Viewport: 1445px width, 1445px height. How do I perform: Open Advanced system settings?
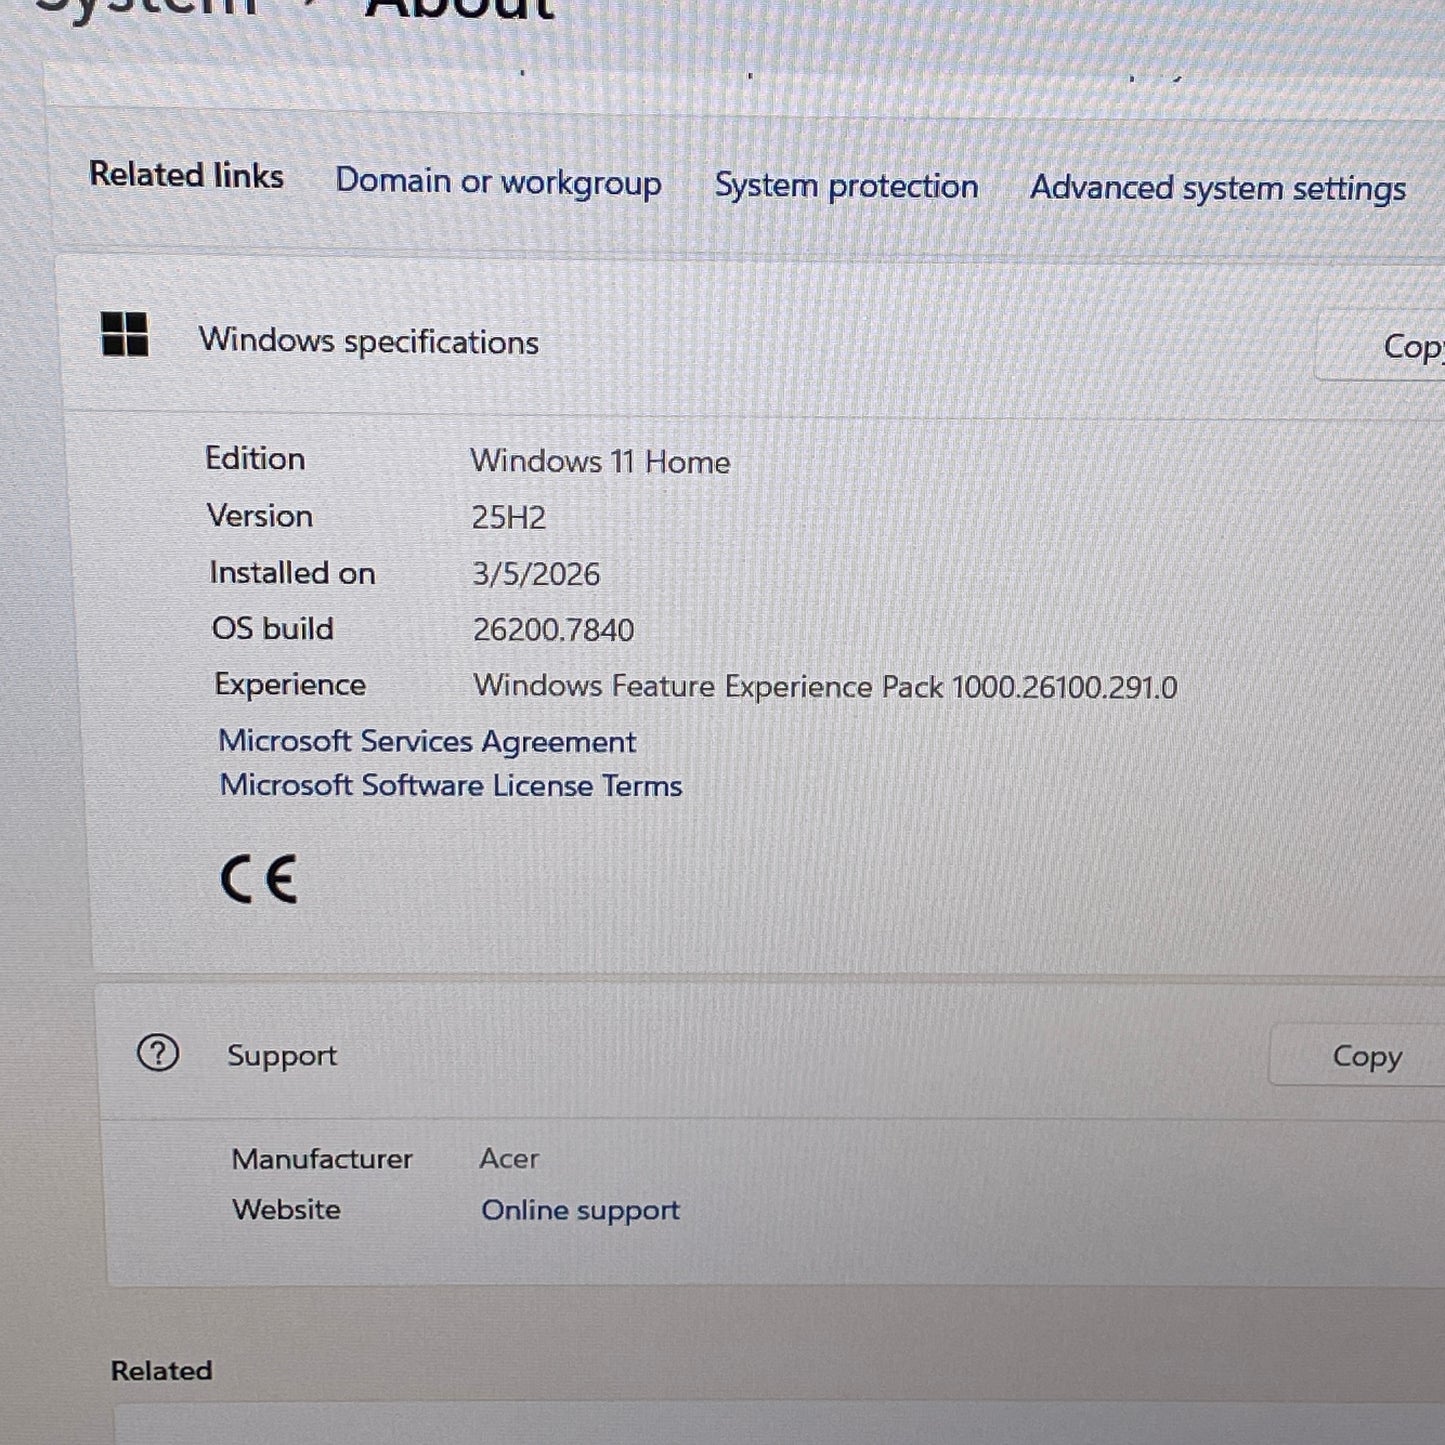tap(1219, 188)
